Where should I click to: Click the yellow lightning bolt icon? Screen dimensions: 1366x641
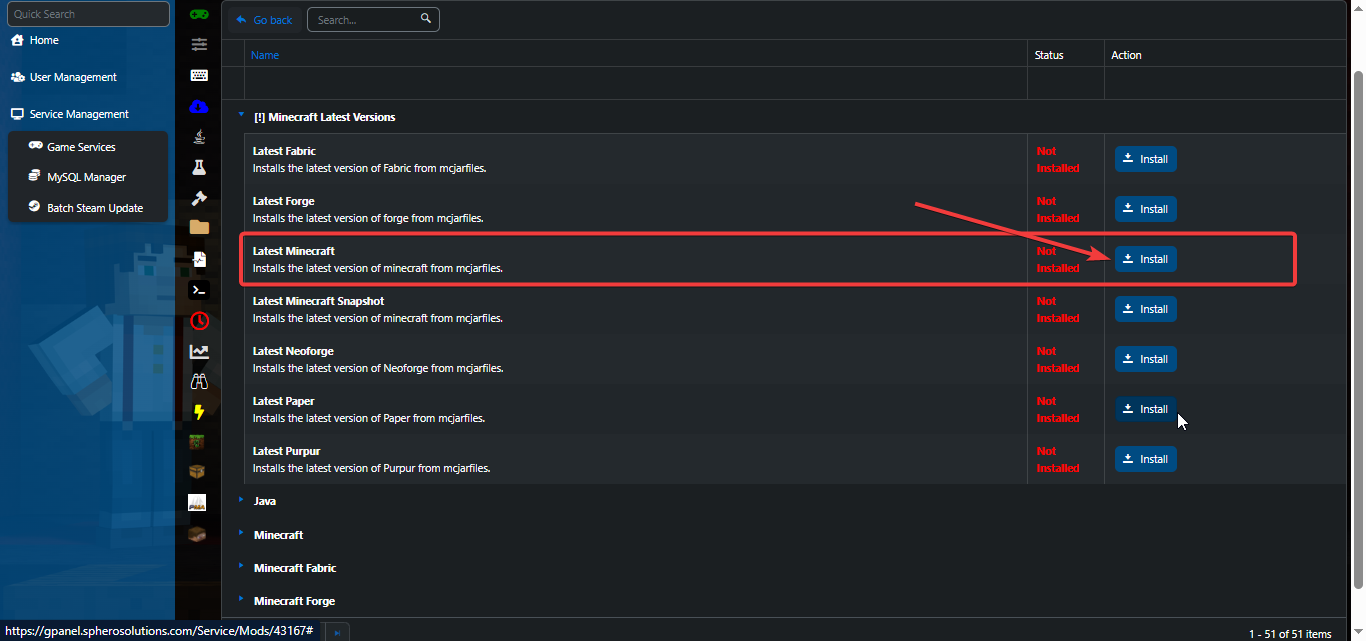(x=199, y=412)
